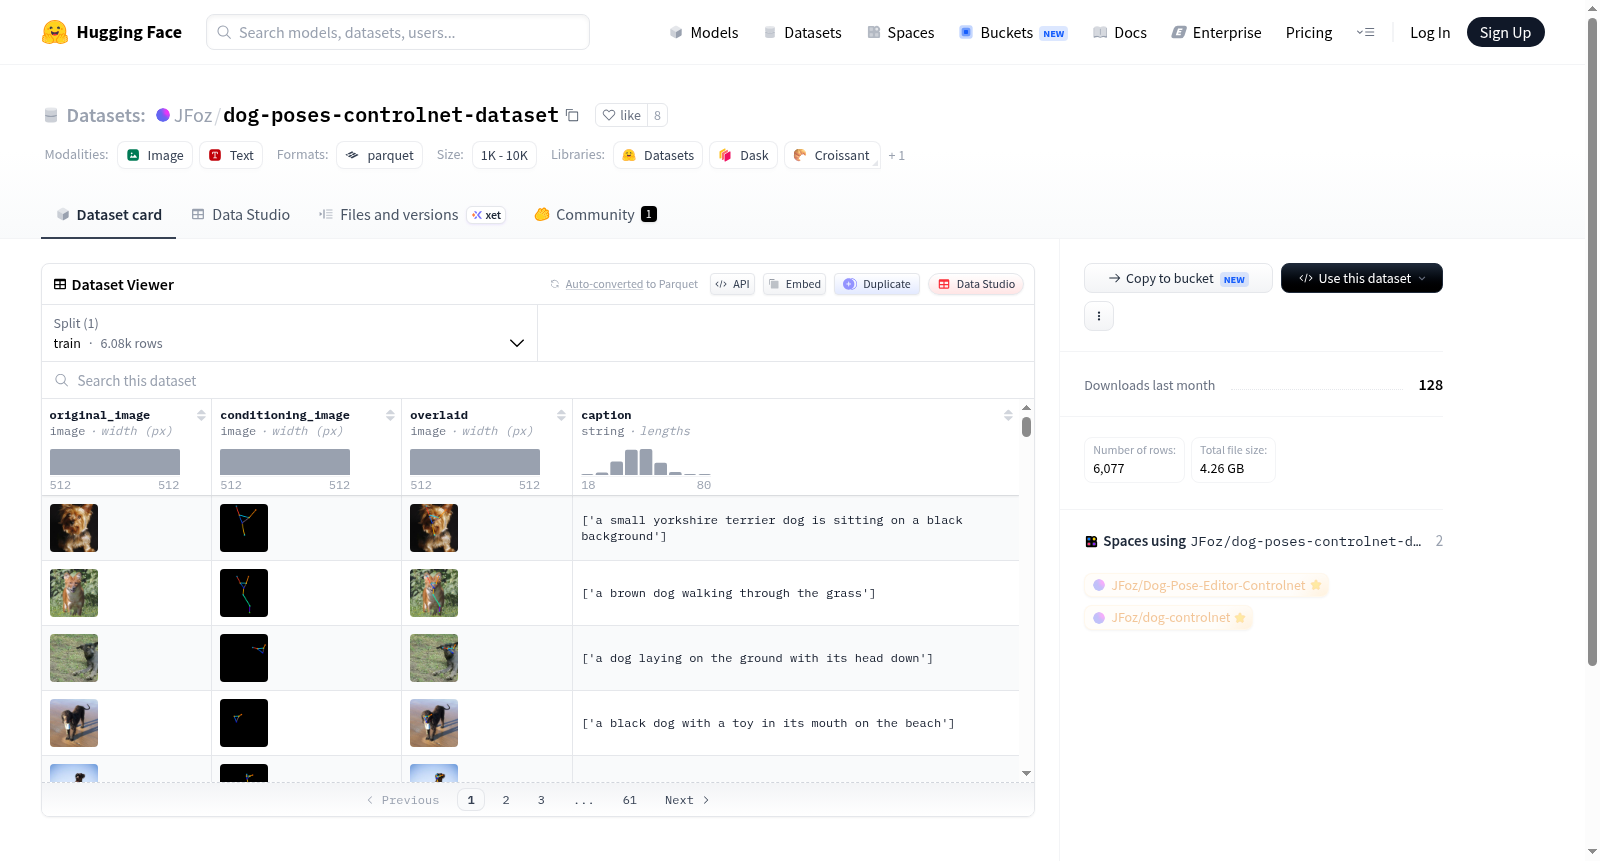Image resolution: width=1600 pixels, height=861 pixels.
Task: Select the Text modality tag
Action: (x=231, y=155)
